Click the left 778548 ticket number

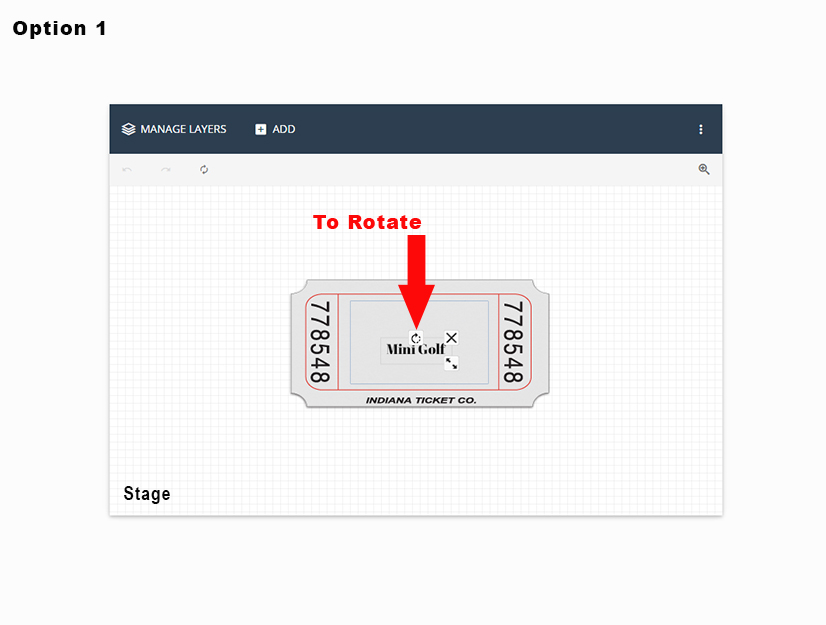pyautogui.click(x=320, y=342)
